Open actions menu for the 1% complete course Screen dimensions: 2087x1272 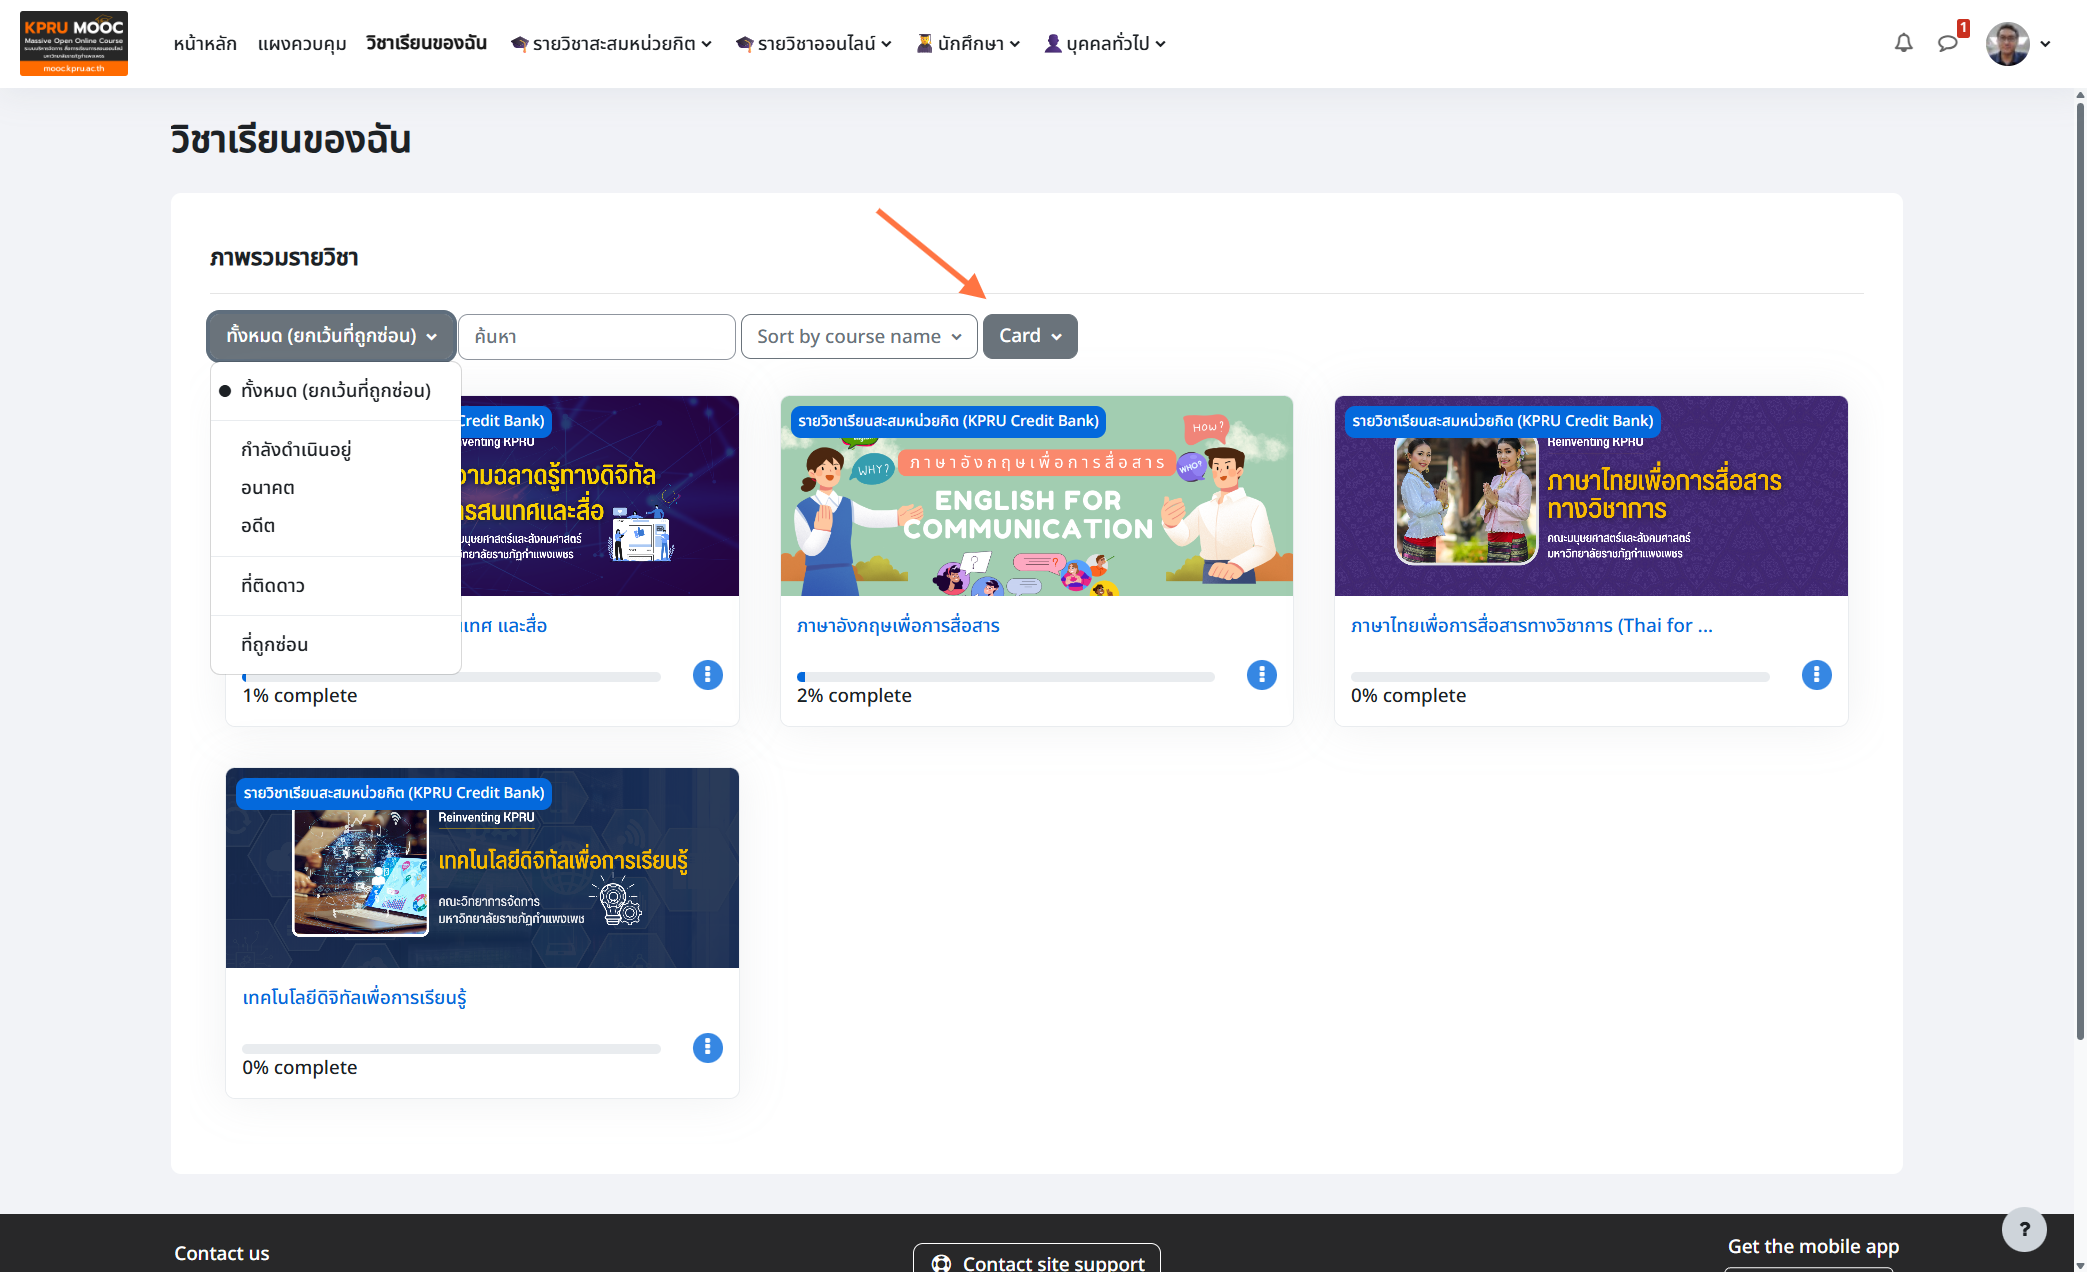[707, 675]
